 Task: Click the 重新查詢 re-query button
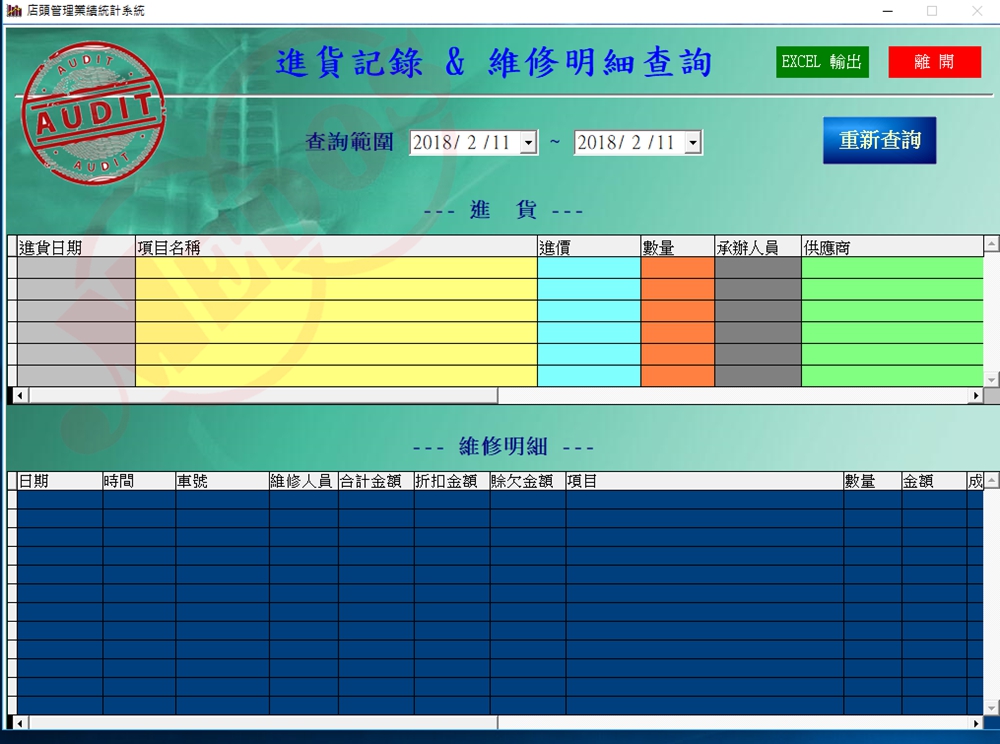pyautogui.click(x=879, y=141)
